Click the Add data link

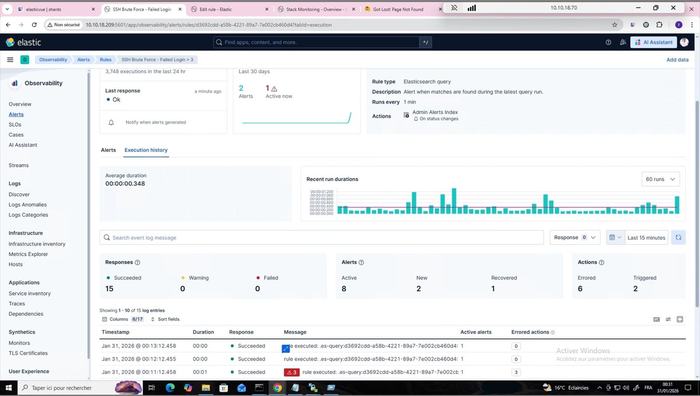click(677, 59)
